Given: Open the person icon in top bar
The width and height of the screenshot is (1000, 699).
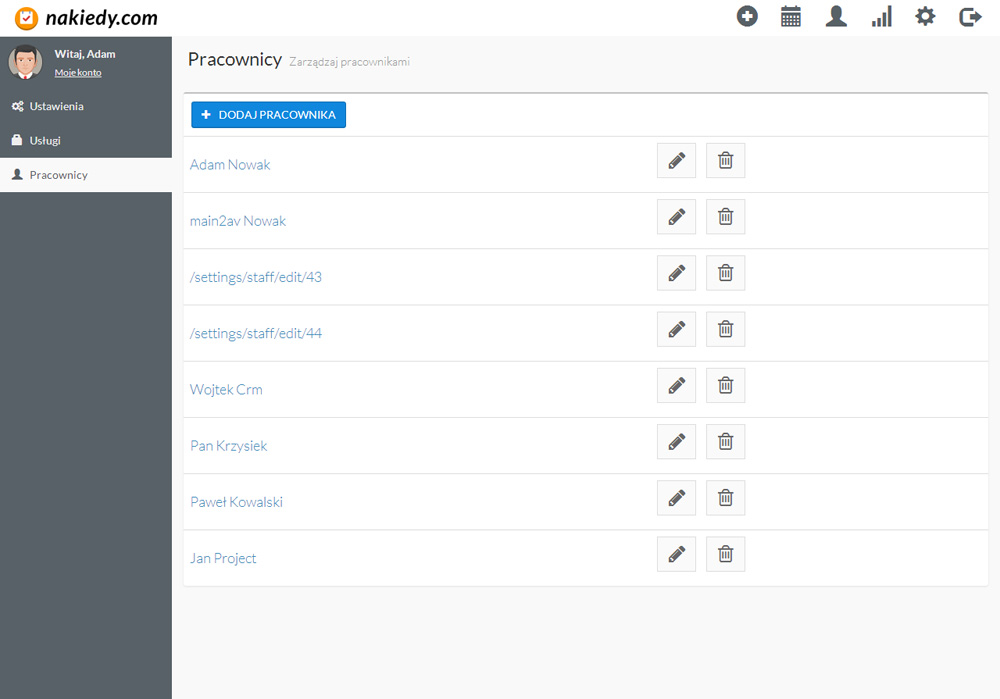Looking at the screenshot, I should pos(836,17).
